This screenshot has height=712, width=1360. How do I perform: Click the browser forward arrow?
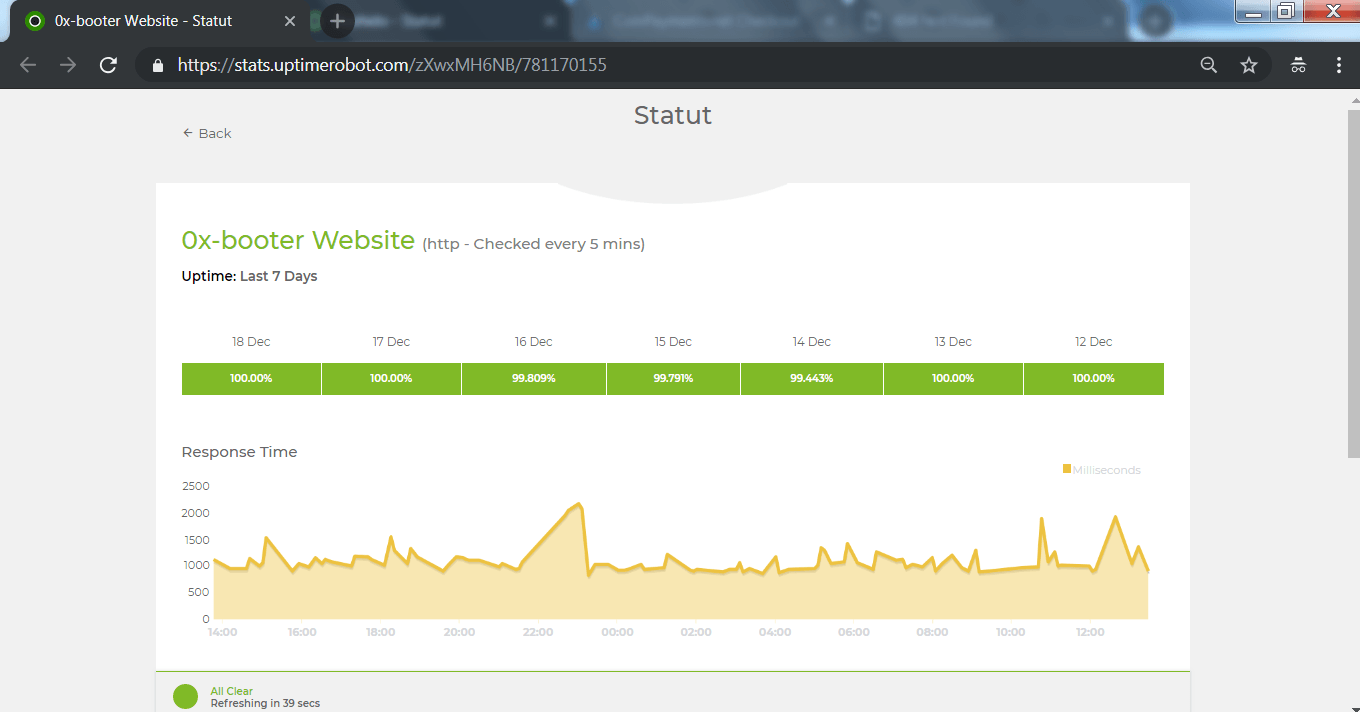[x=68, y=65]
